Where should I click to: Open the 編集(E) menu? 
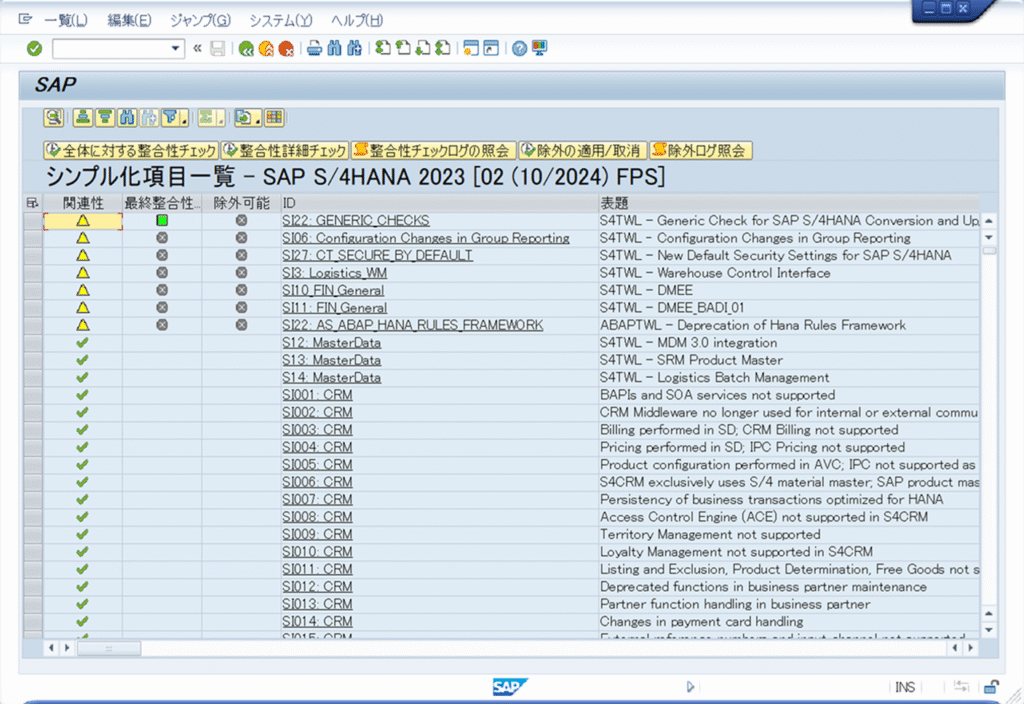[129, 20]
